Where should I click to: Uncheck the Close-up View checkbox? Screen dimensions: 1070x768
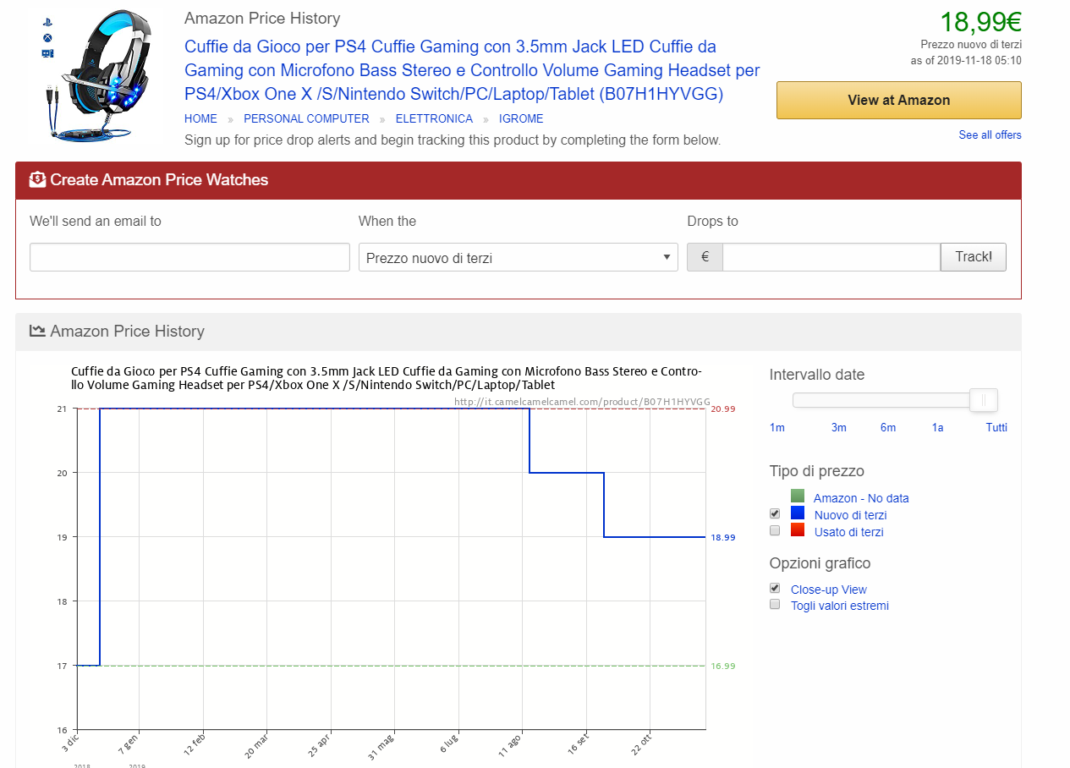coord(775,588)
